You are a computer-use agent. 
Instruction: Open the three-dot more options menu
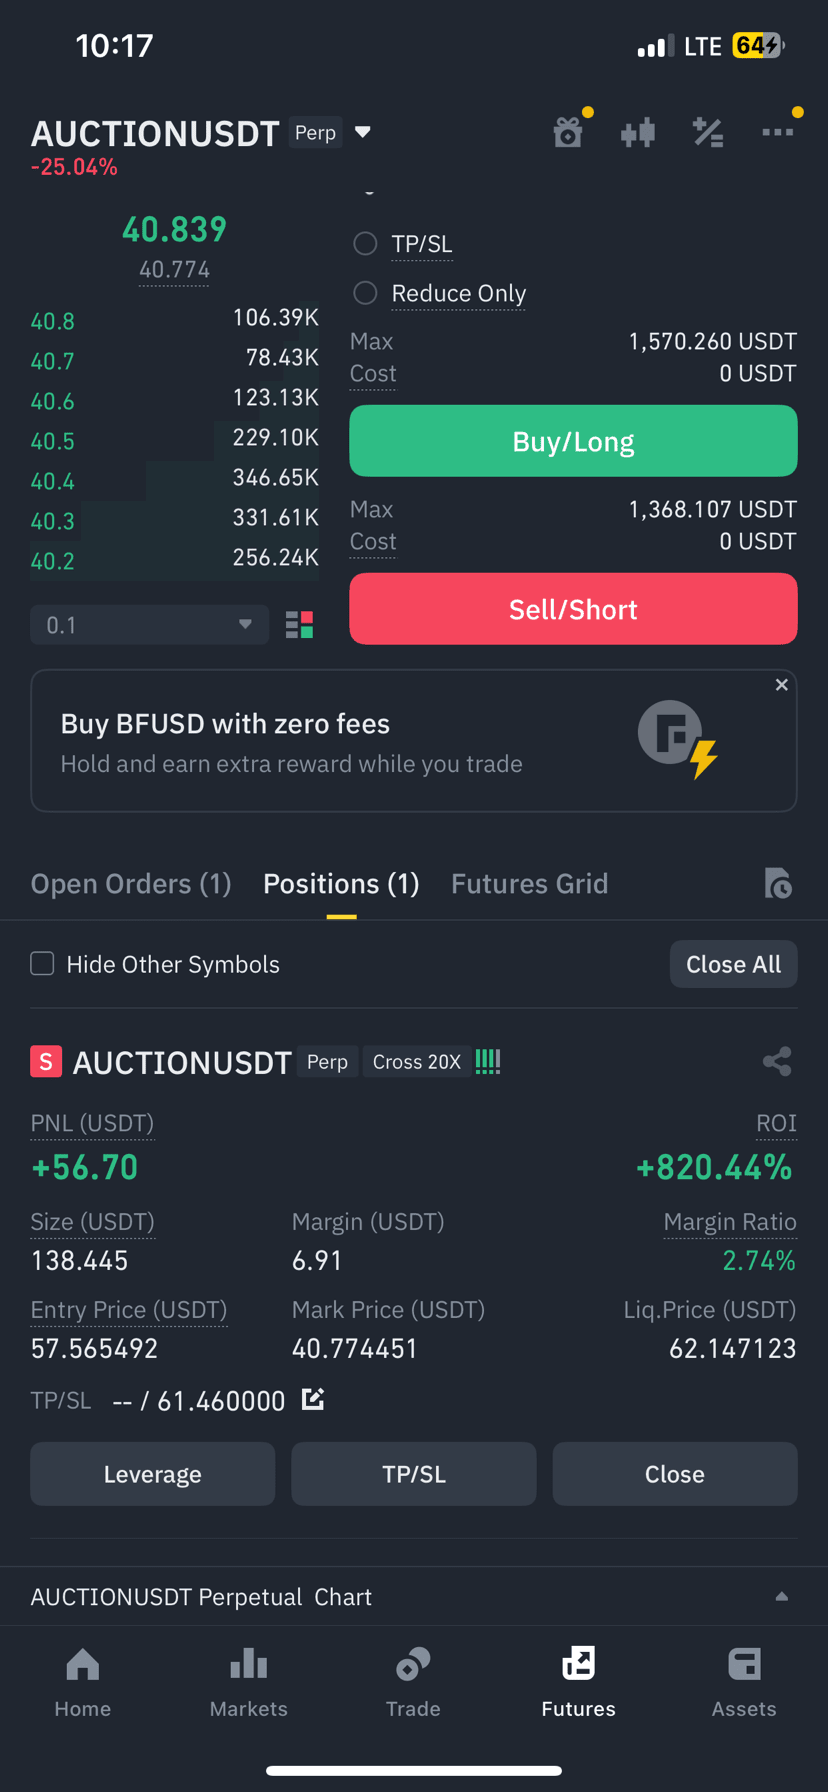(x=777, y=132)
